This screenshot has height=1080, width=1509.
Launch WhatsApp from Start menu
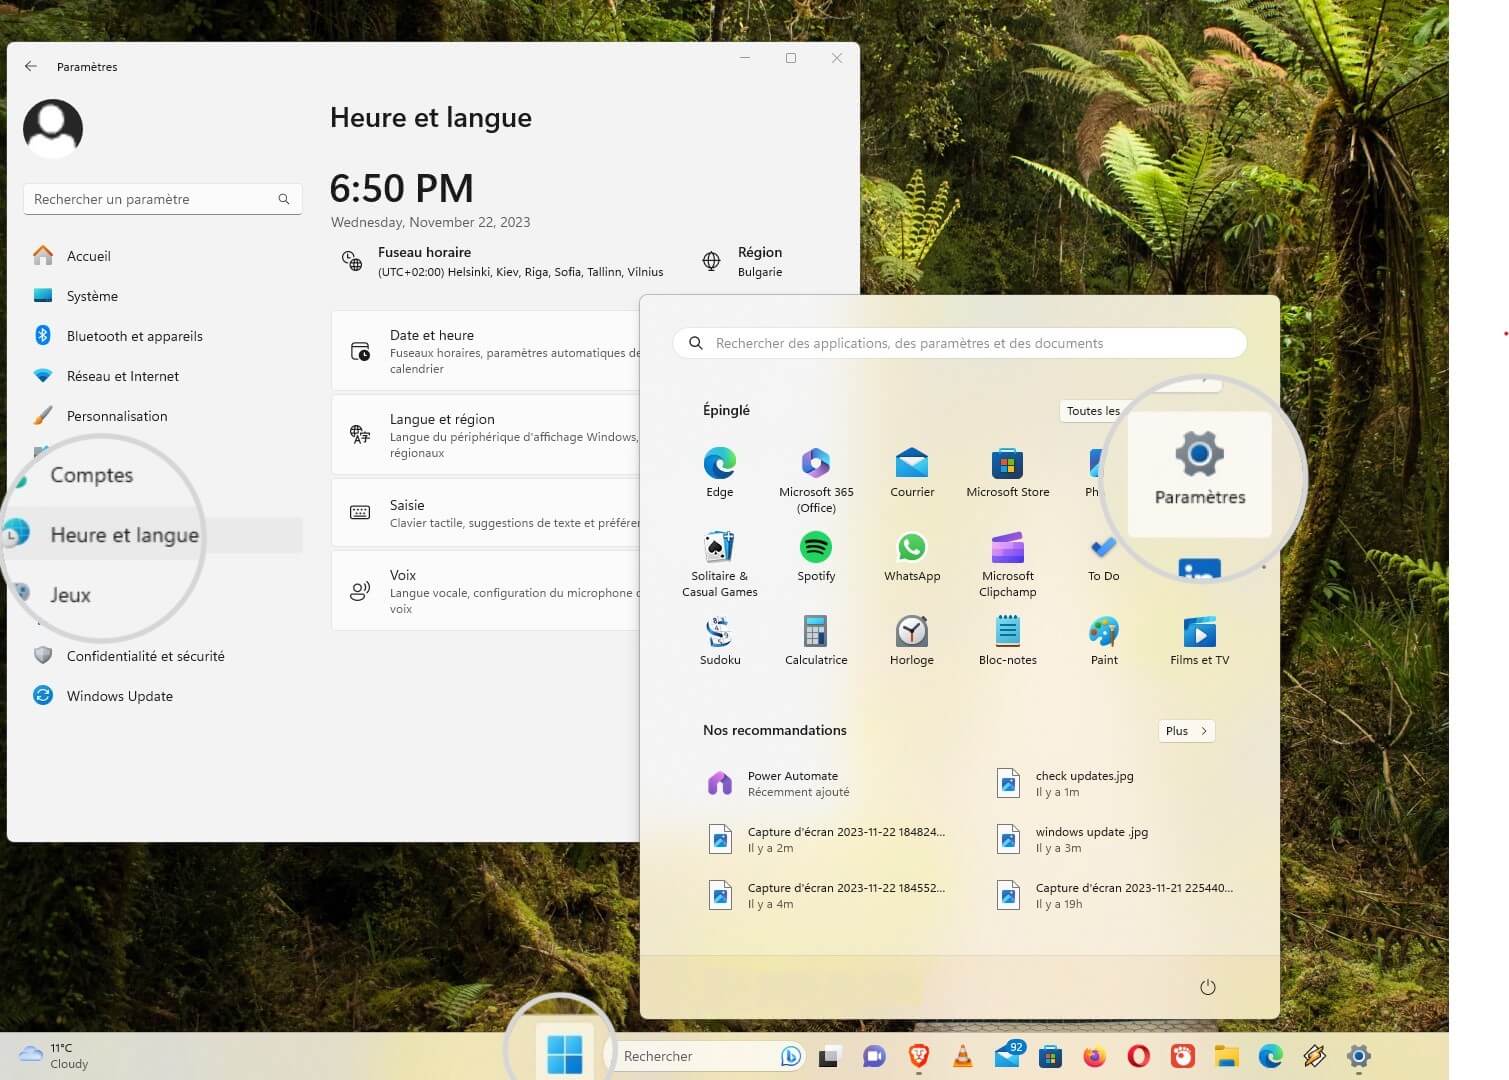[x=912, y=556]
